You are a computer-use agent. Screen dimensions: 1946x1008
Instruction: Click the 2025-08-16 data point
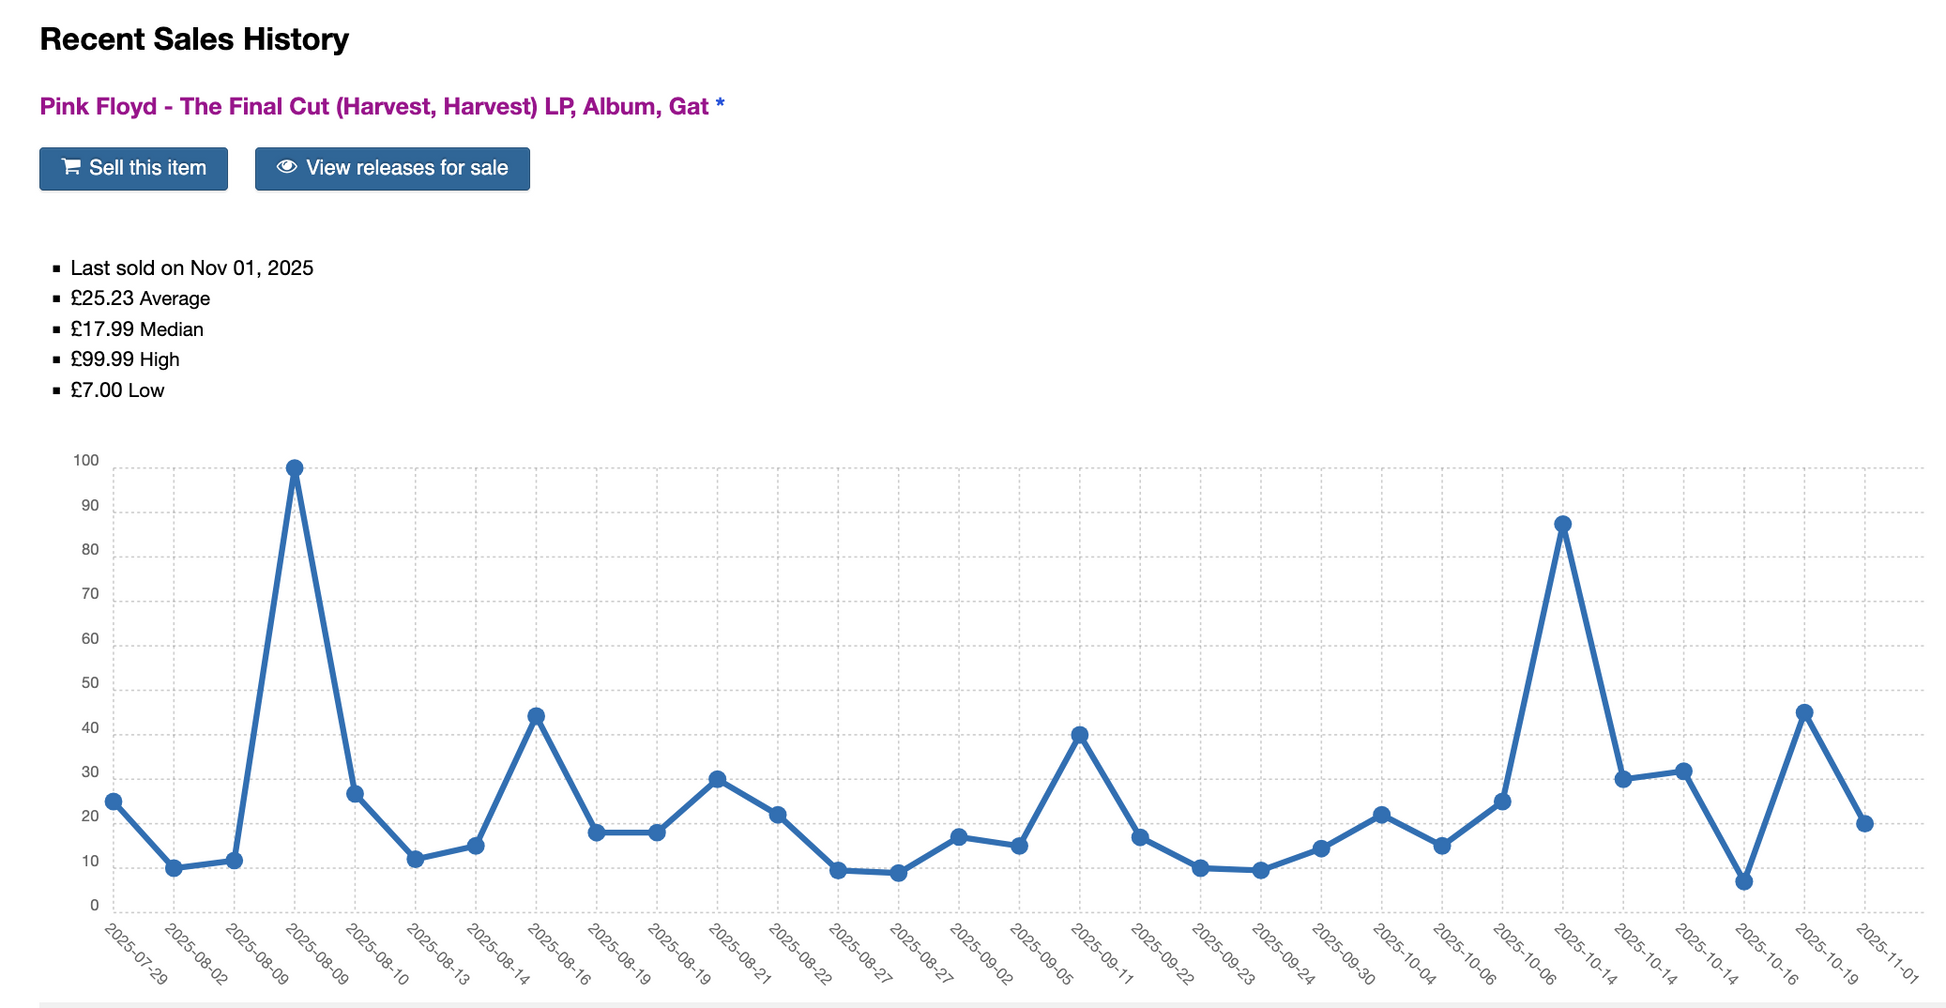coord(536,716)
